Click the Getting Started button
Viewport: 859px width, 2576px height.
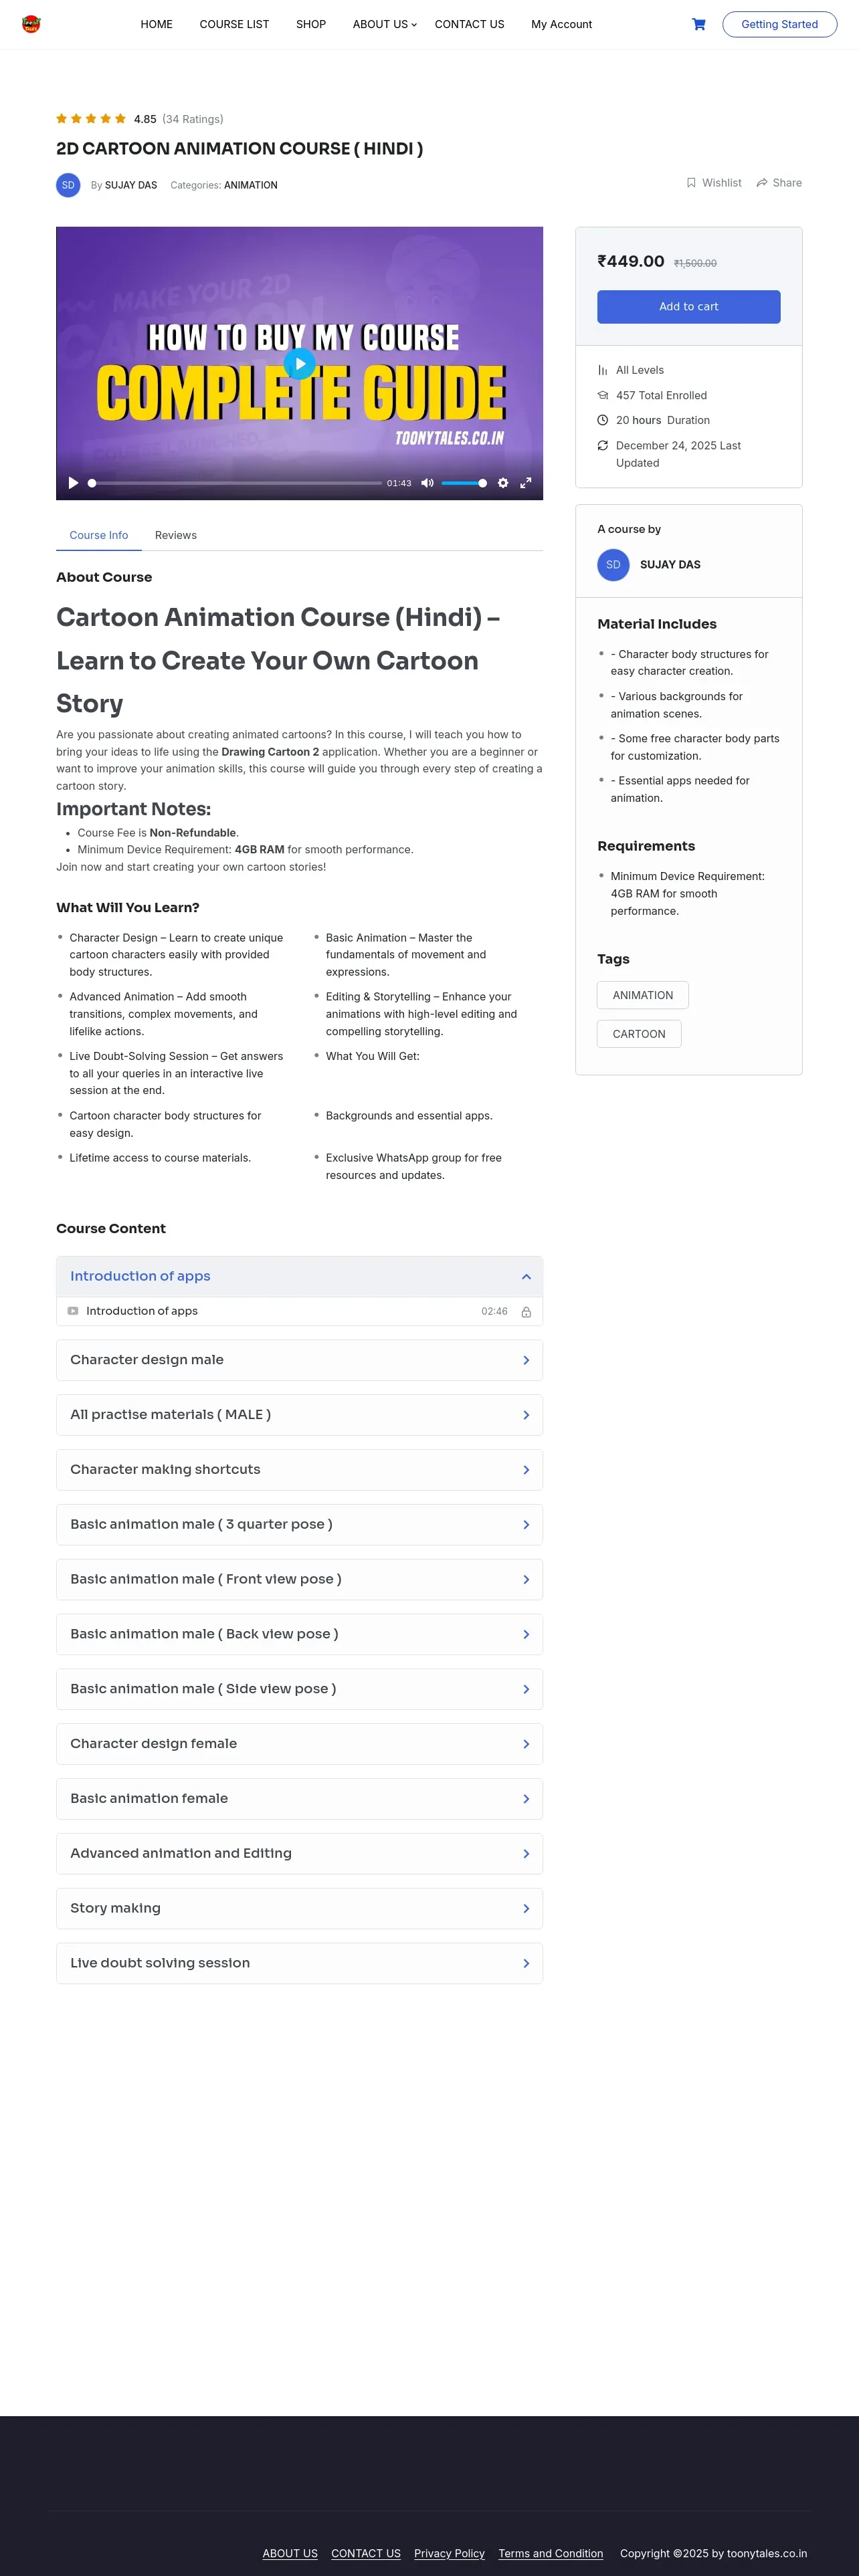tap(779, 24)
